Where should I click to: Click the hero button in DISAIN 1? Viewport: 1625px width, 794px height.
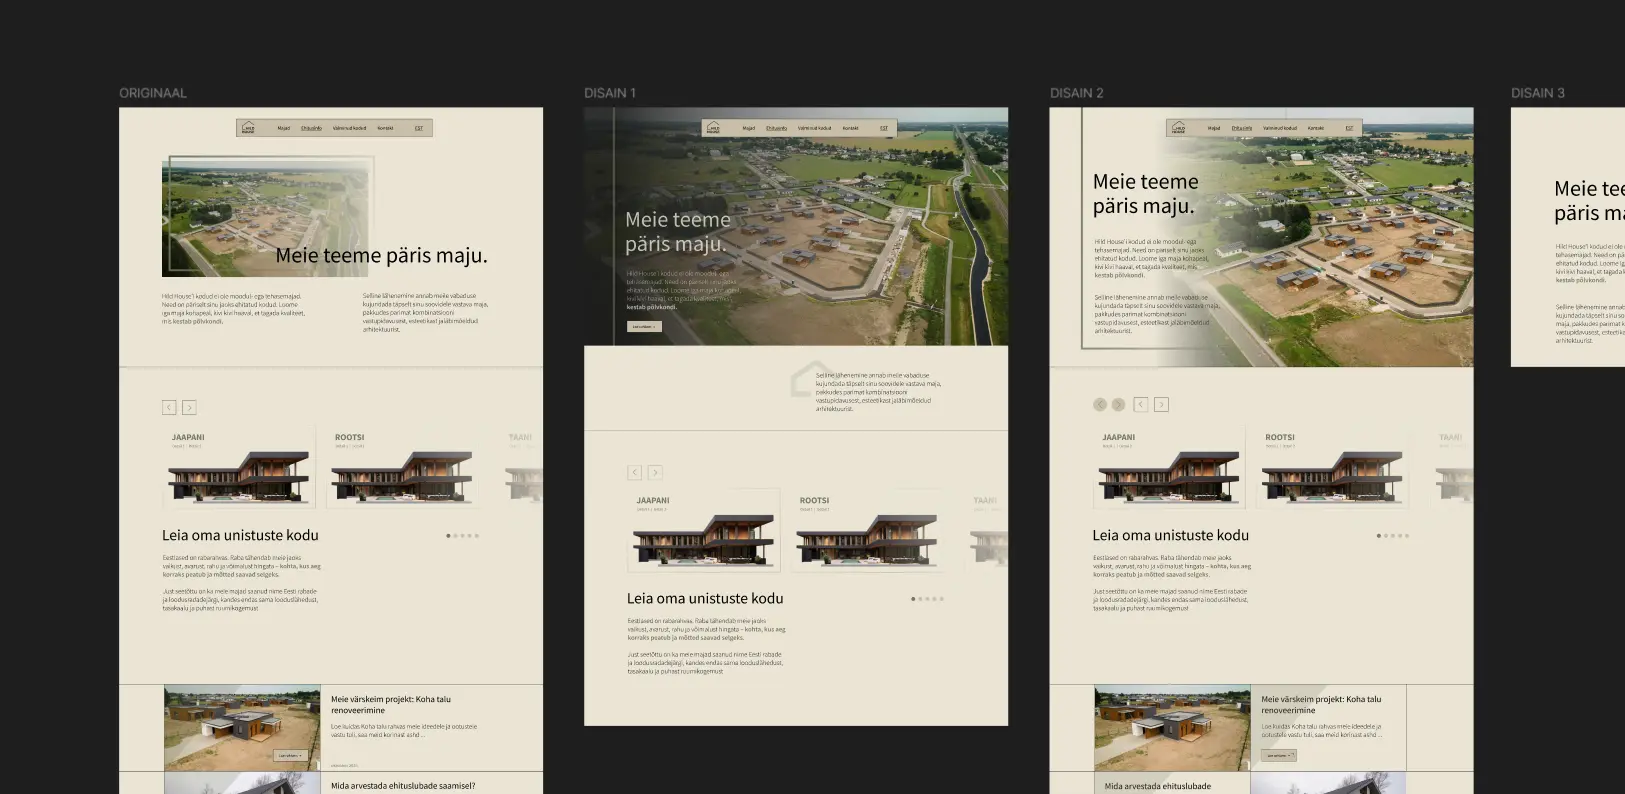click(644, 327)
